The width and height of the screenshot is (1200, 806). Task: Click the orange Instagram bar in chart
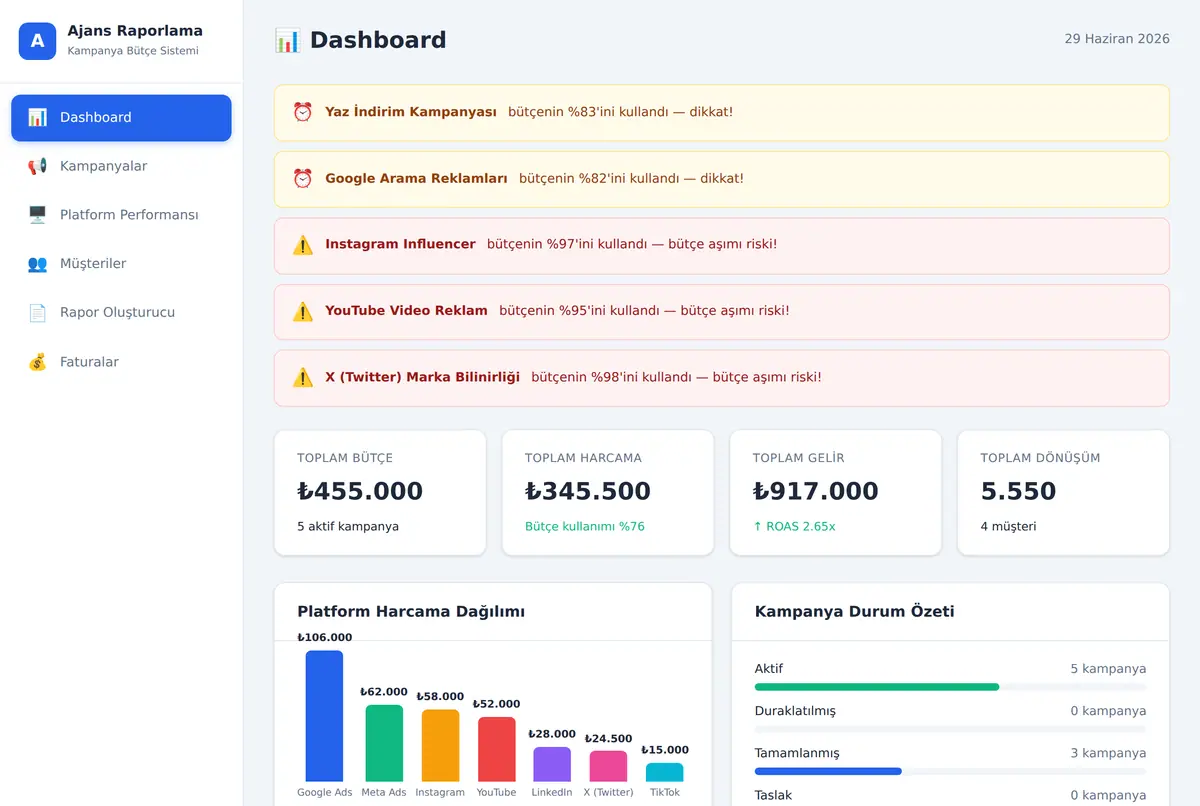440,746
